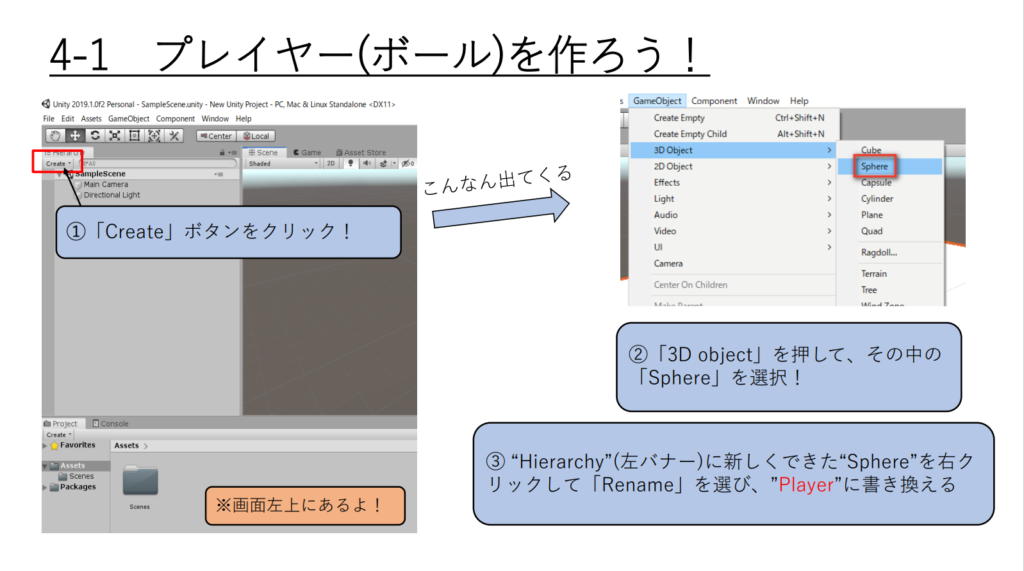Open the Hierarchy panel options menu icon
1024x571 pixels.
[x=232, y=153]
